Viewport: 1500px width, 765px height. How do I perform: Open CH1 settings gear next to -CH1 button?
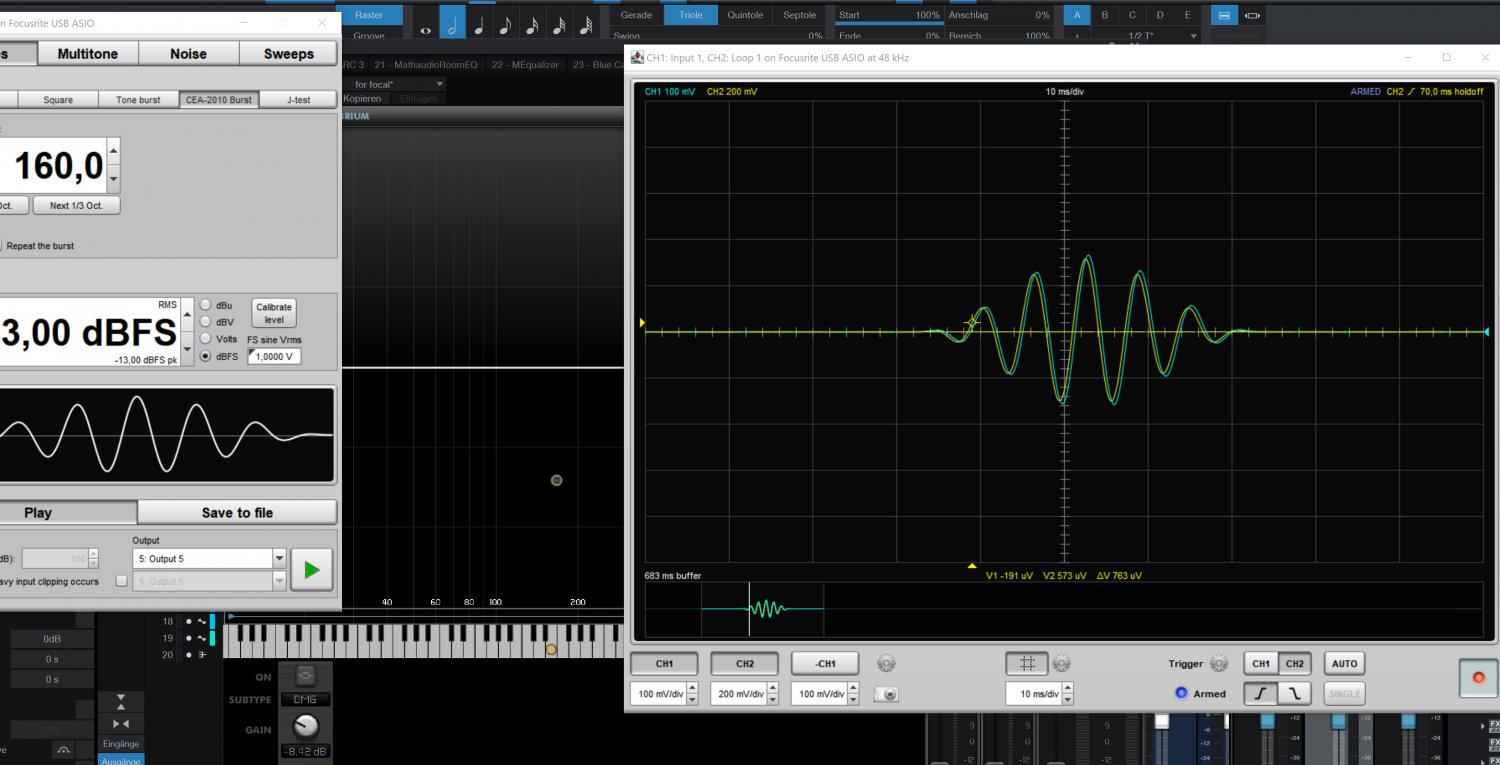coord(885,663)
